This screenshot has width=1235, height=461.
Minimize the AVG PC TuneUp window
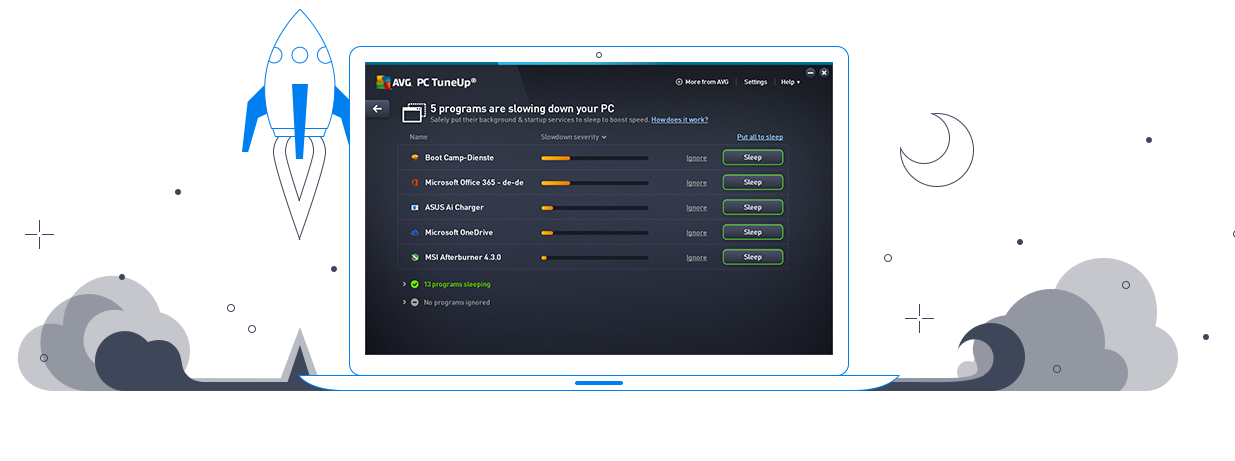click(x=810, y=72)
